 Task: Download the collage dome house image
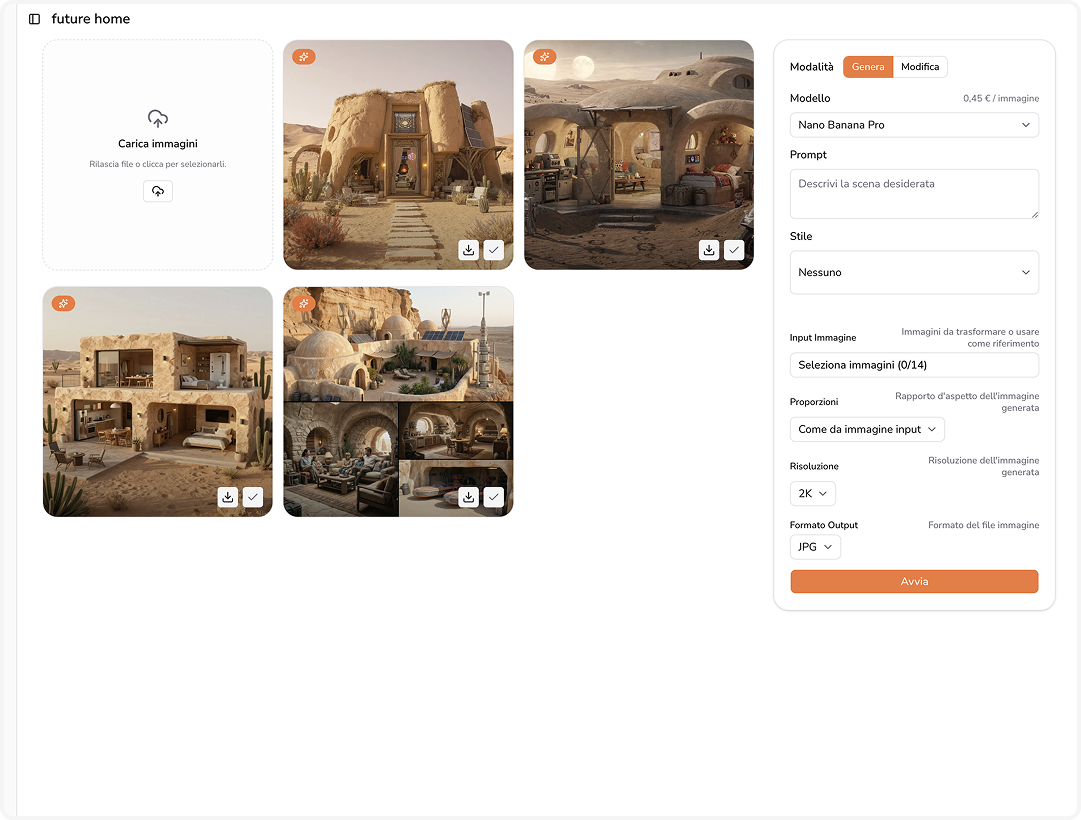coord(468,497)
